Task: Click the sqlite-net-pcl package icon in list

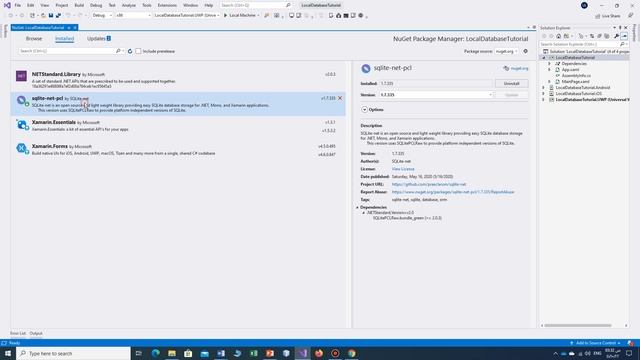Action: [22, 100]
